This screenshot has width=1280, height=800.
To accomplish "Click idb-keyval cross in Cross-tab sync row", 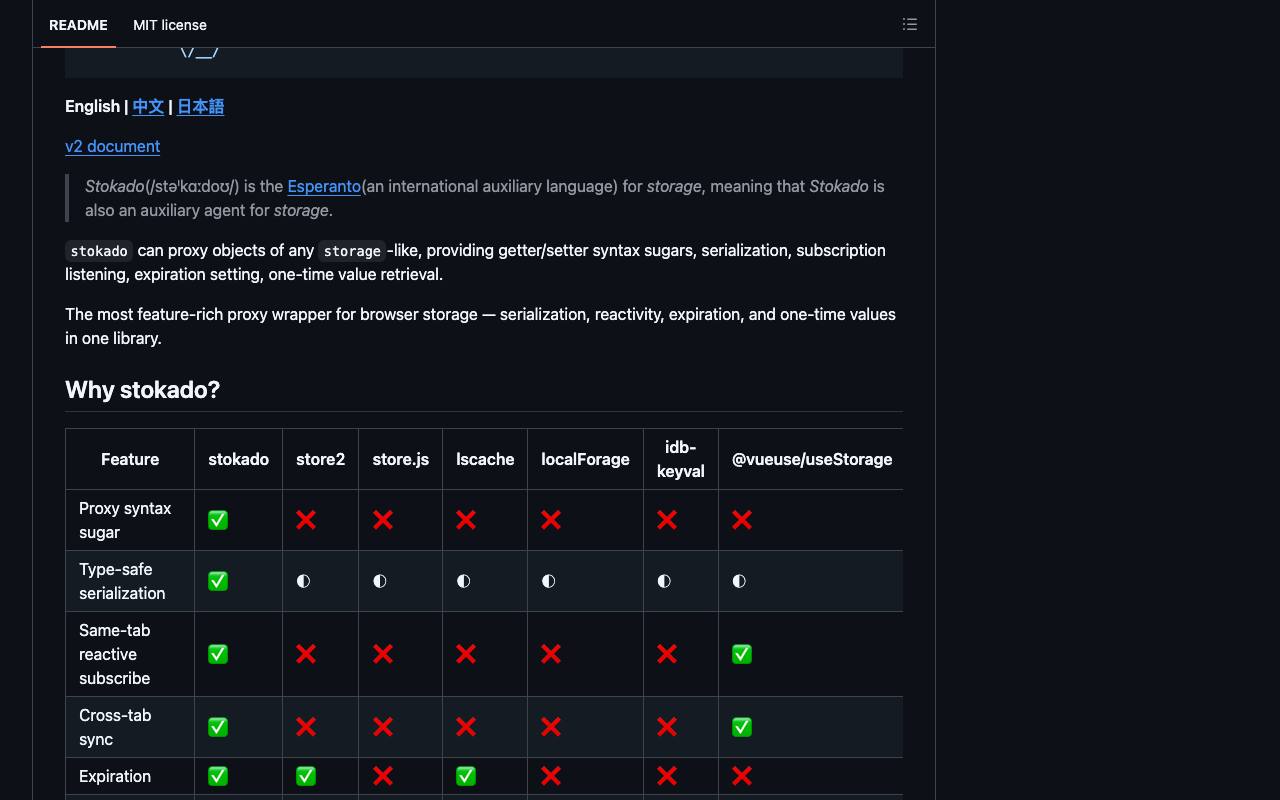I will pos(667,727).
